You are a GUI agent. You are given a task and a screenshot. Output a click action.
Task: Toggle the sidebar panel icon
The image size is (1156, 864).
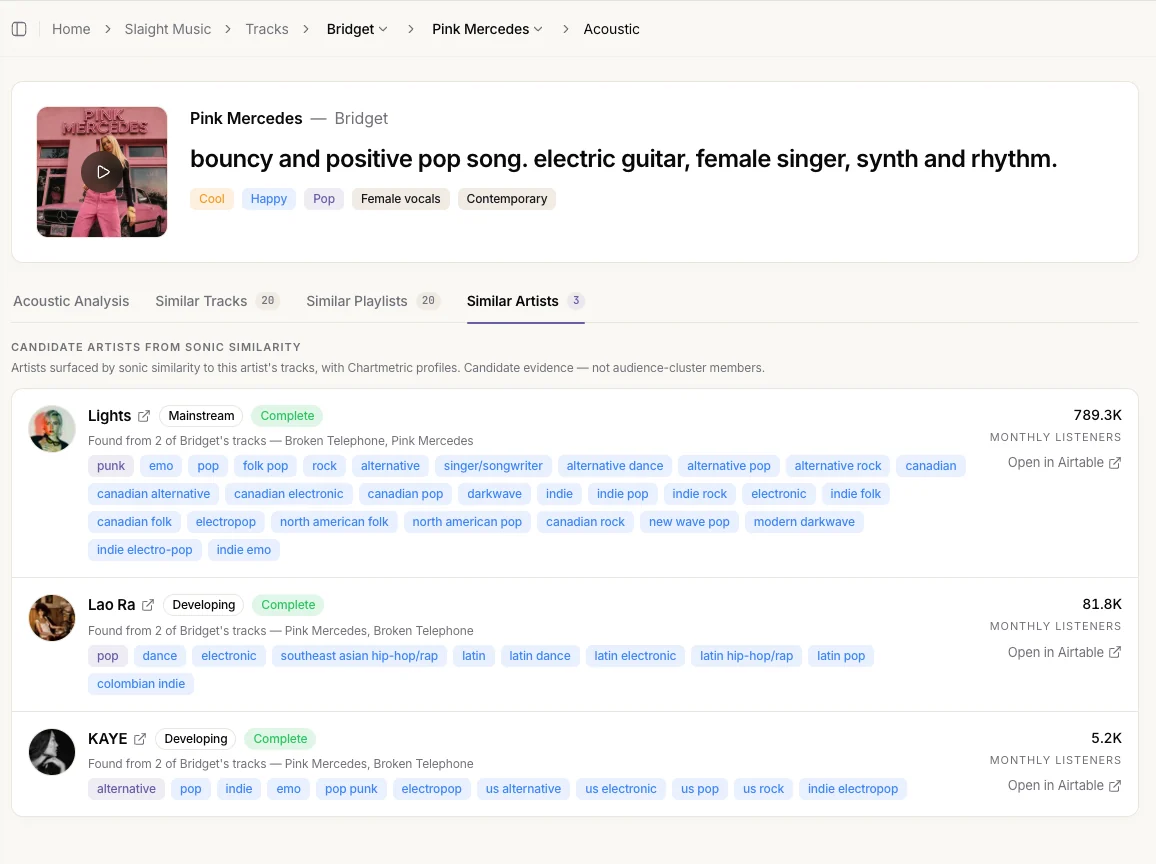tap(19, 29)
